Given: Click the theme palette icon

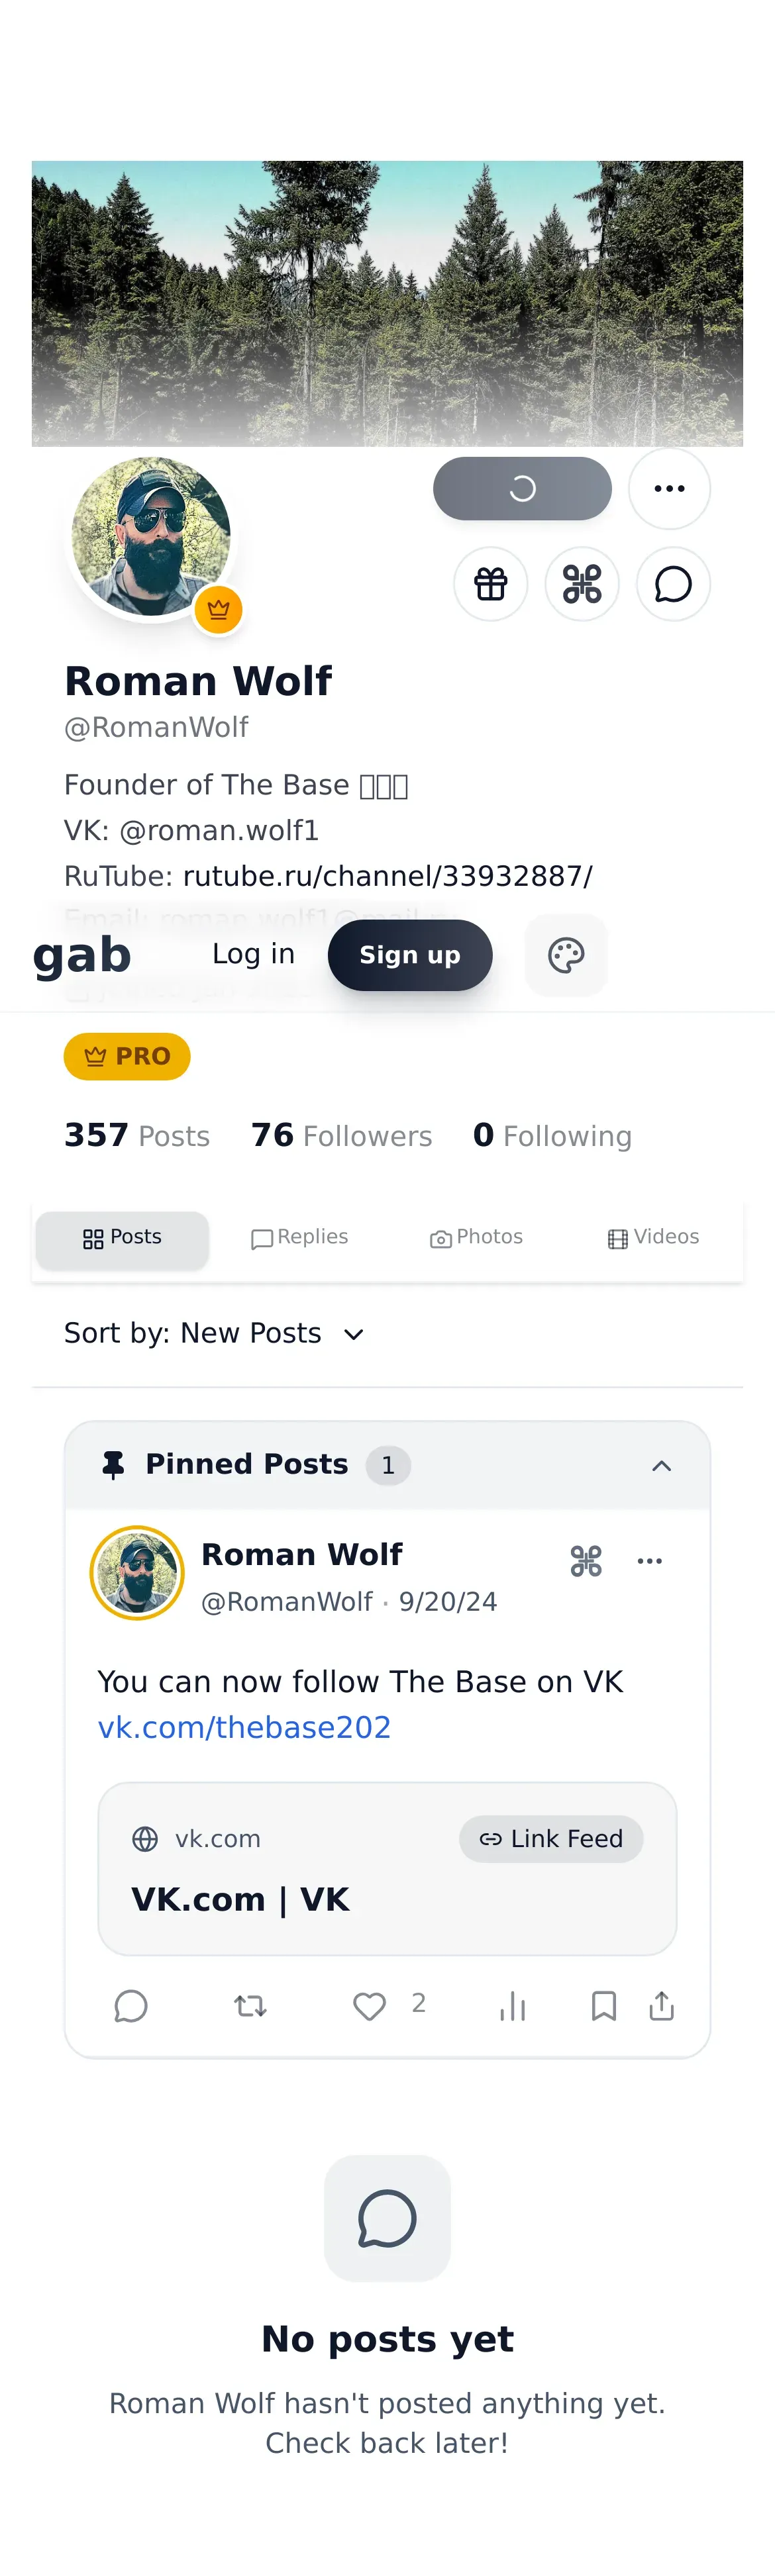Looking at the screenshot, I should pos(566,955).
